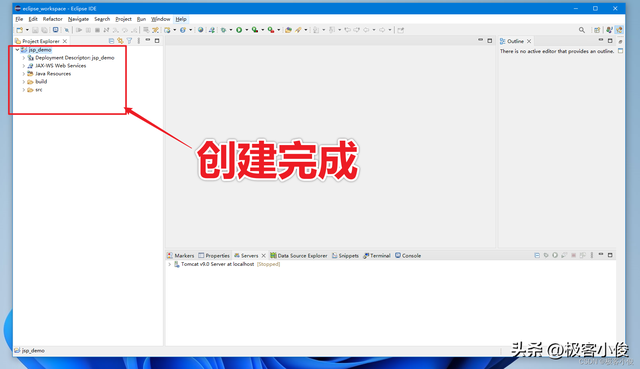Click the green Run play icon

239,30
